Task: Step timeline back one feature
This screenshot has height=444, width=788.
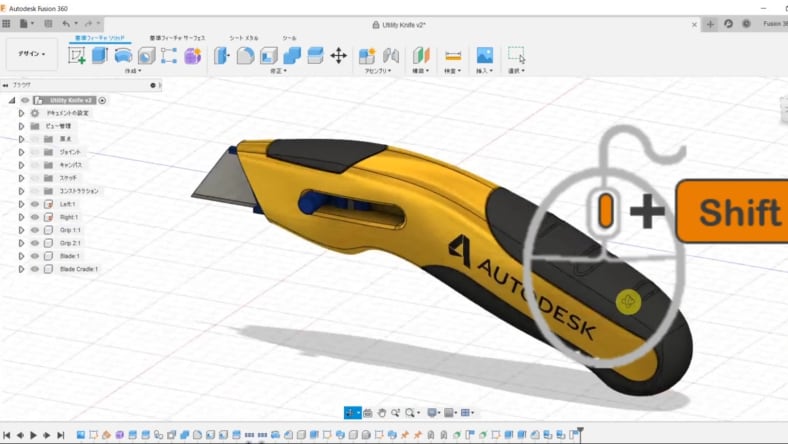Action: pos(20,435)
